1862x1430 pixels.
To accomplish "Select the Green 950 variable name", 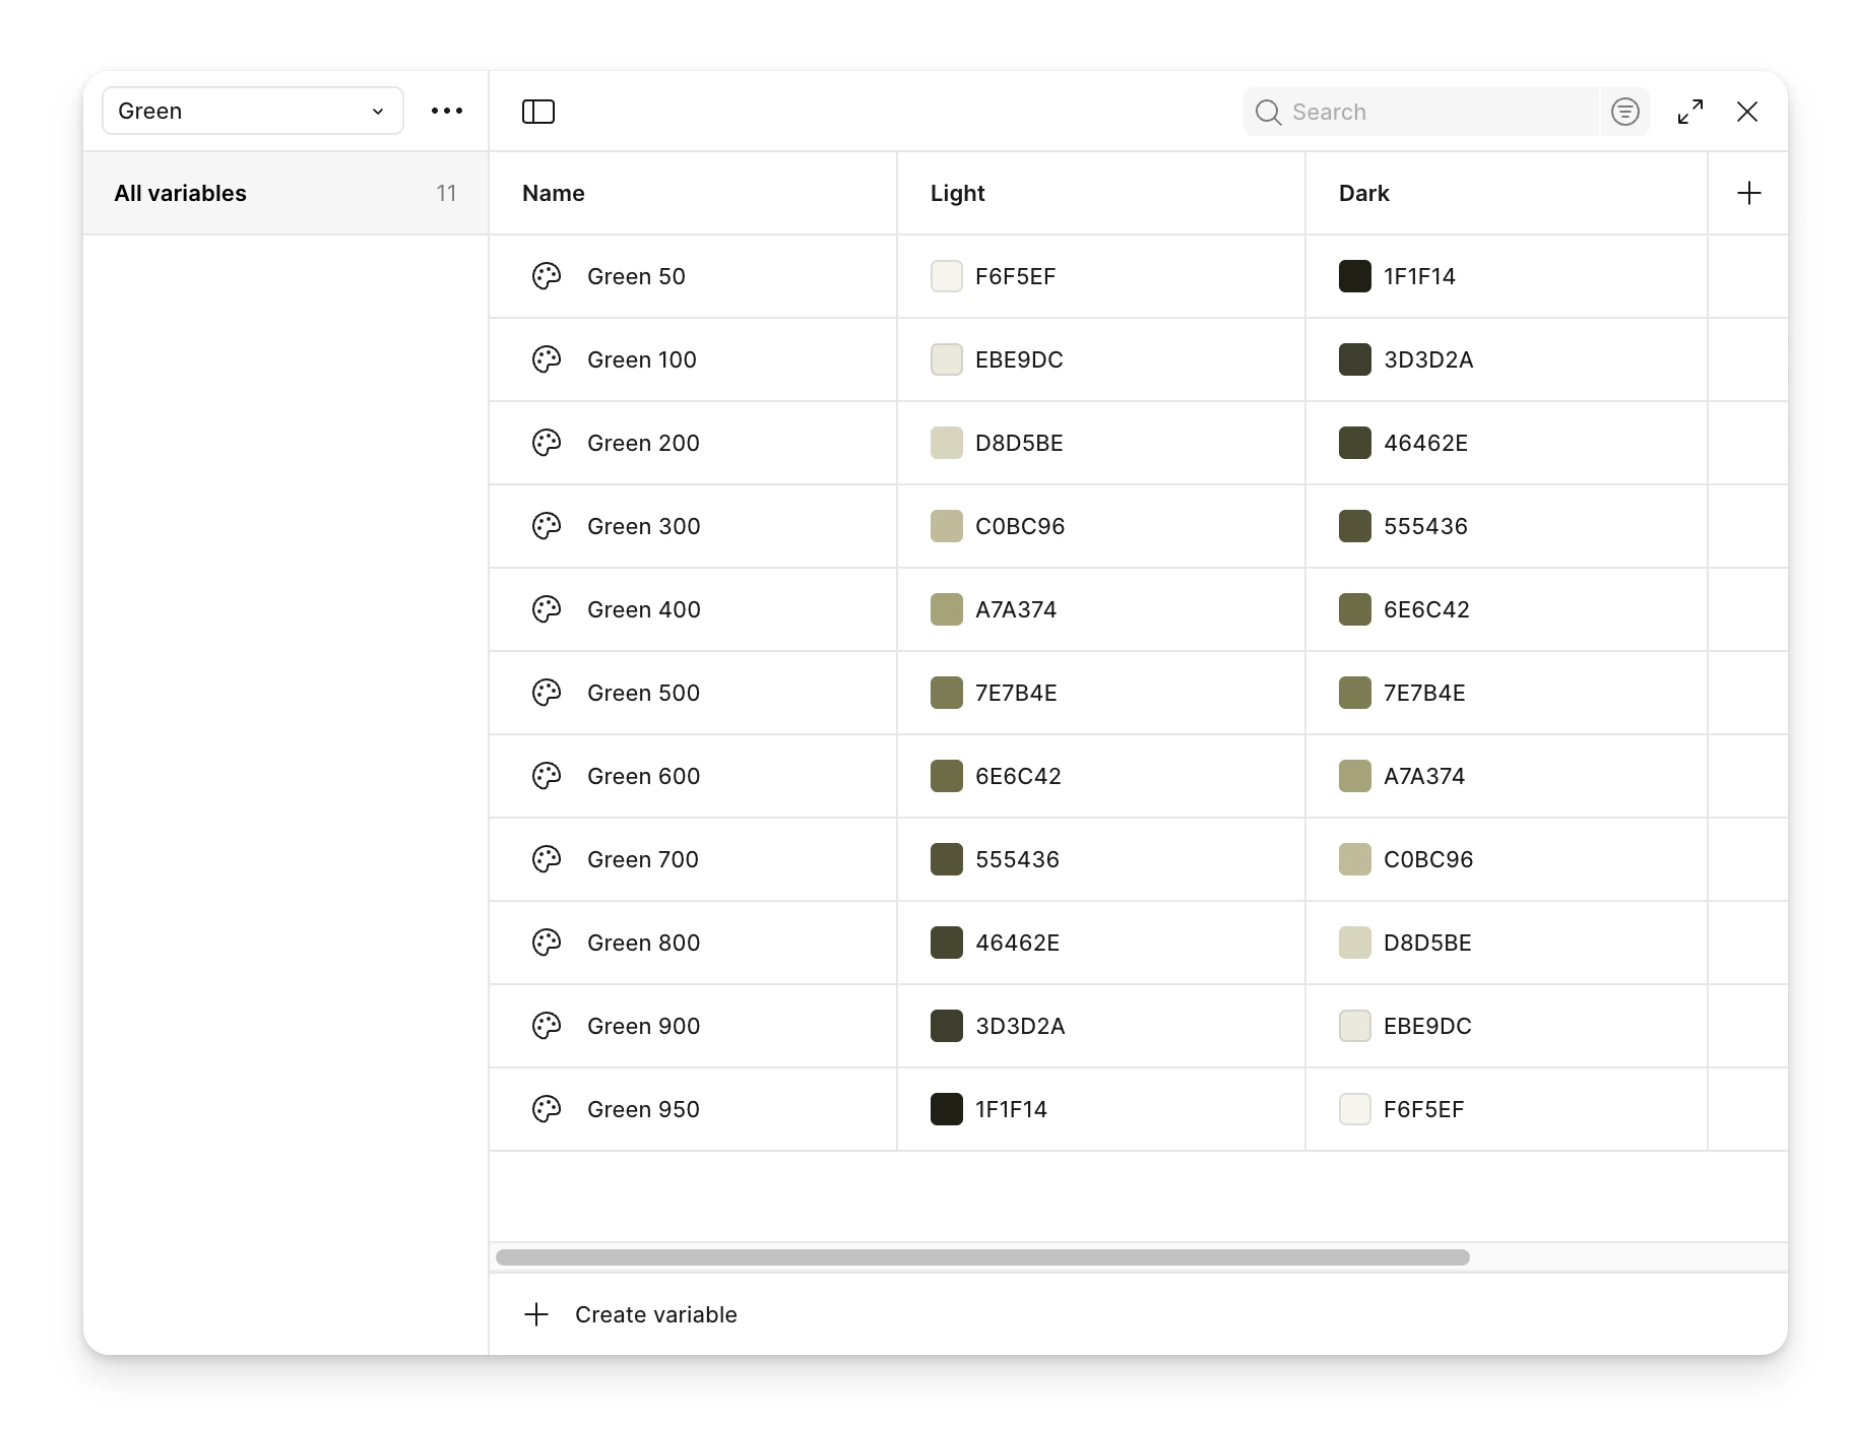I will 643,1108.
